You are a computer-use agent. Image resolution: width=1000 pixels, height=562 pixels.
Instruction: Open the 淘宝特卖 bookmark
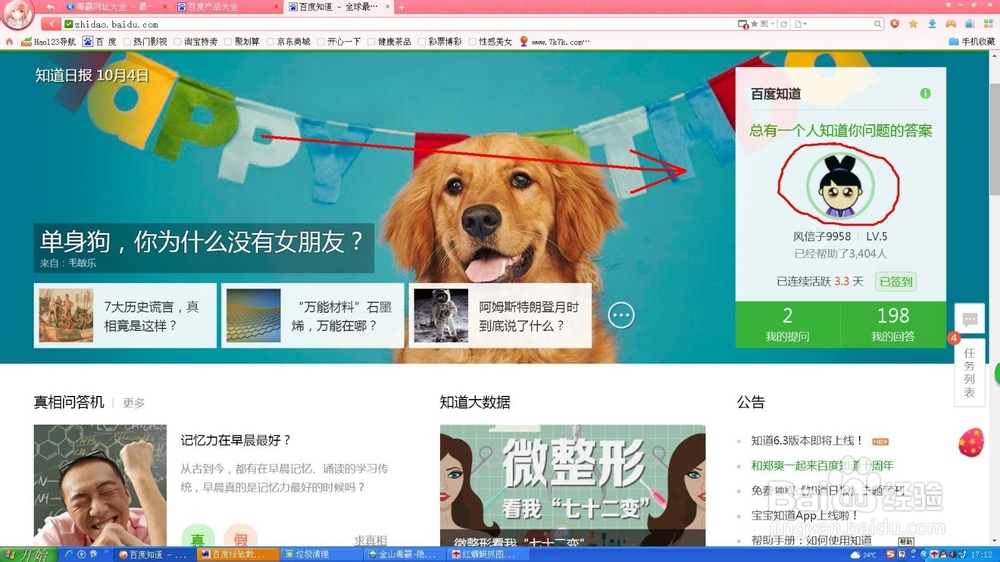point(196,41)
